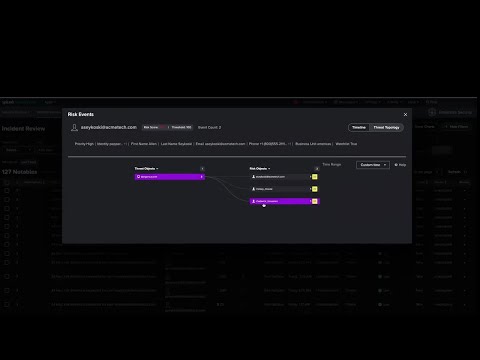Open Help in the Risk Events dialog
Viewport: 480px width, 360px height.
coord(400,165)
